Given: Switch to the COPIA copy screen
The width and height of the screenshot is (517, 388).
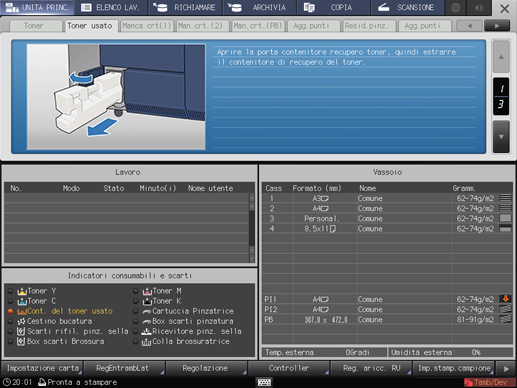Looking at the screenshot, I should [x=333, y=7].
